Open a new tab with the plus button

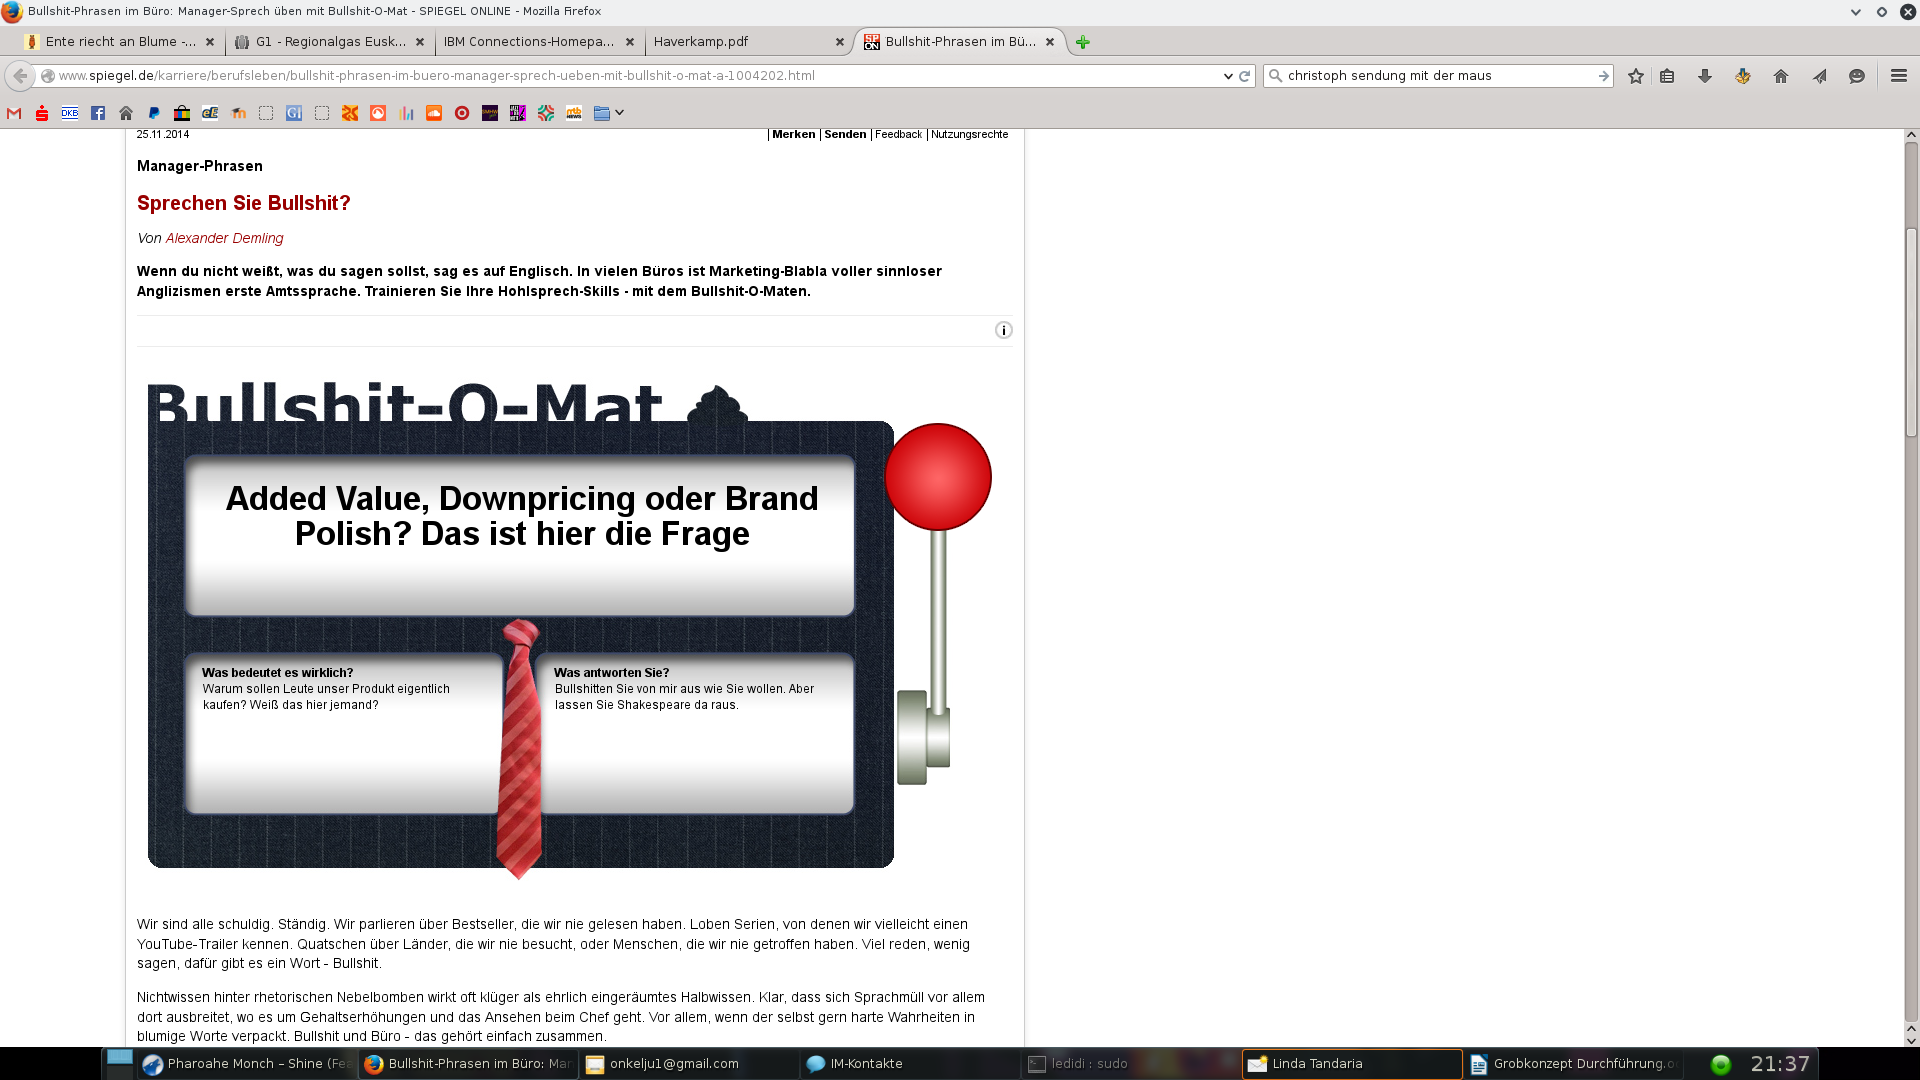[x=1082, y=42]
